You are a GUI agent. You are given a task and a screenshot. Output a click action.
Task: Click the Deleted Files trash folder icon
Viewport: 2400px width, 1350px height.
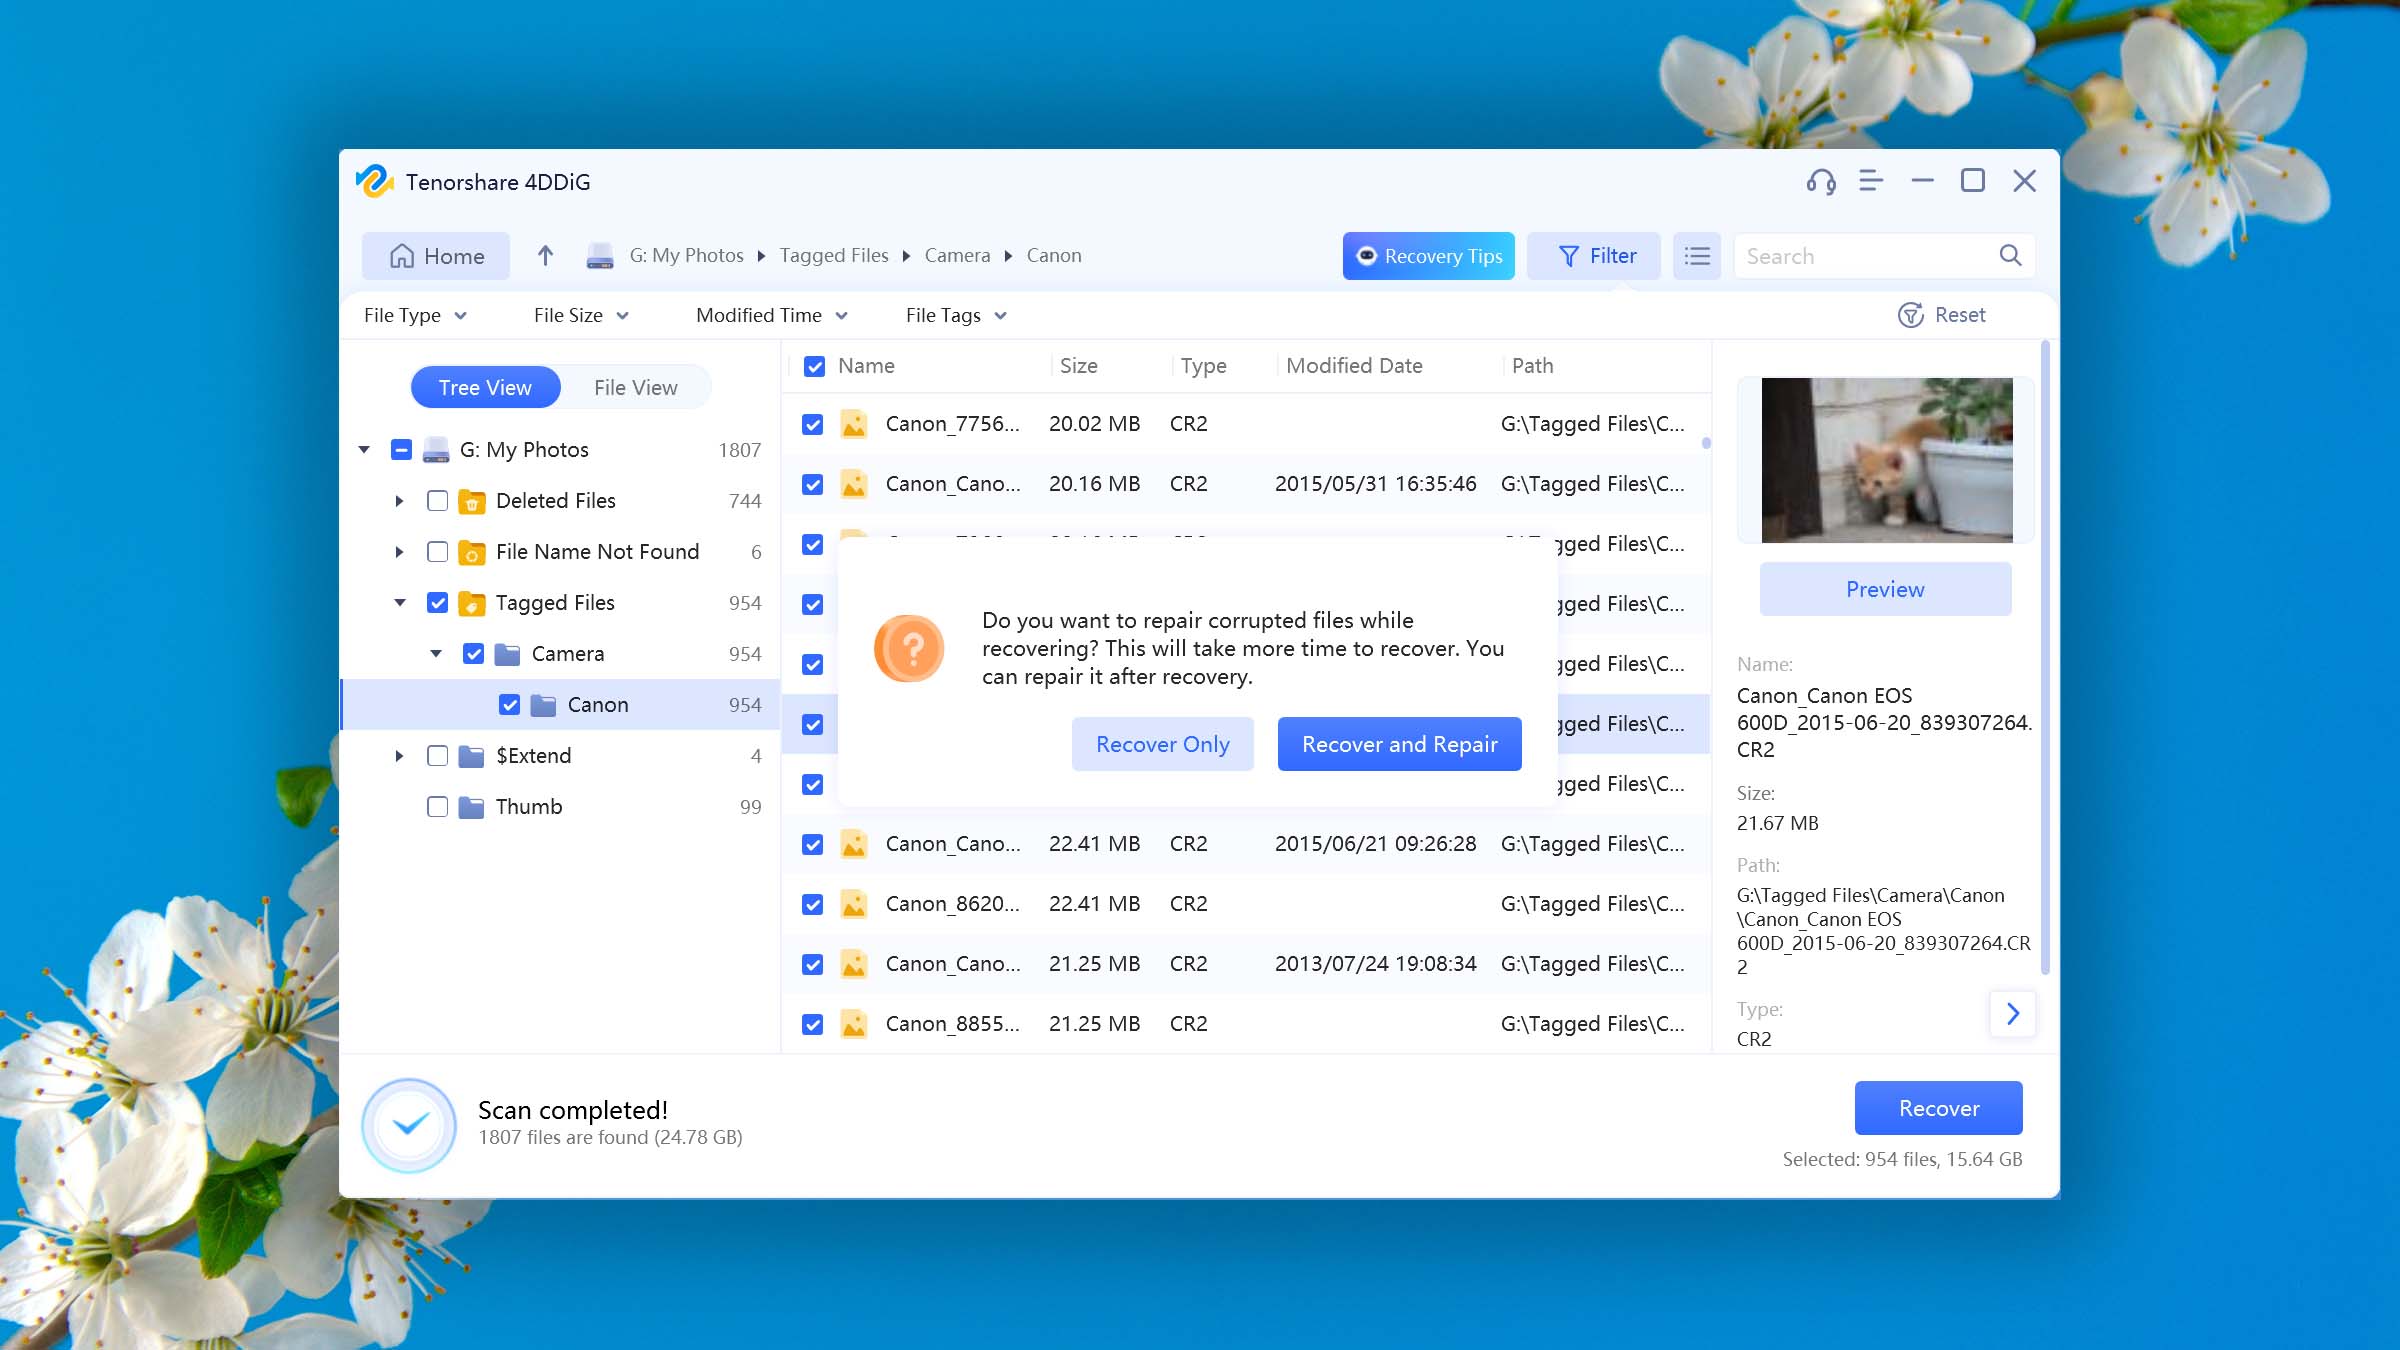coord(472,501)
